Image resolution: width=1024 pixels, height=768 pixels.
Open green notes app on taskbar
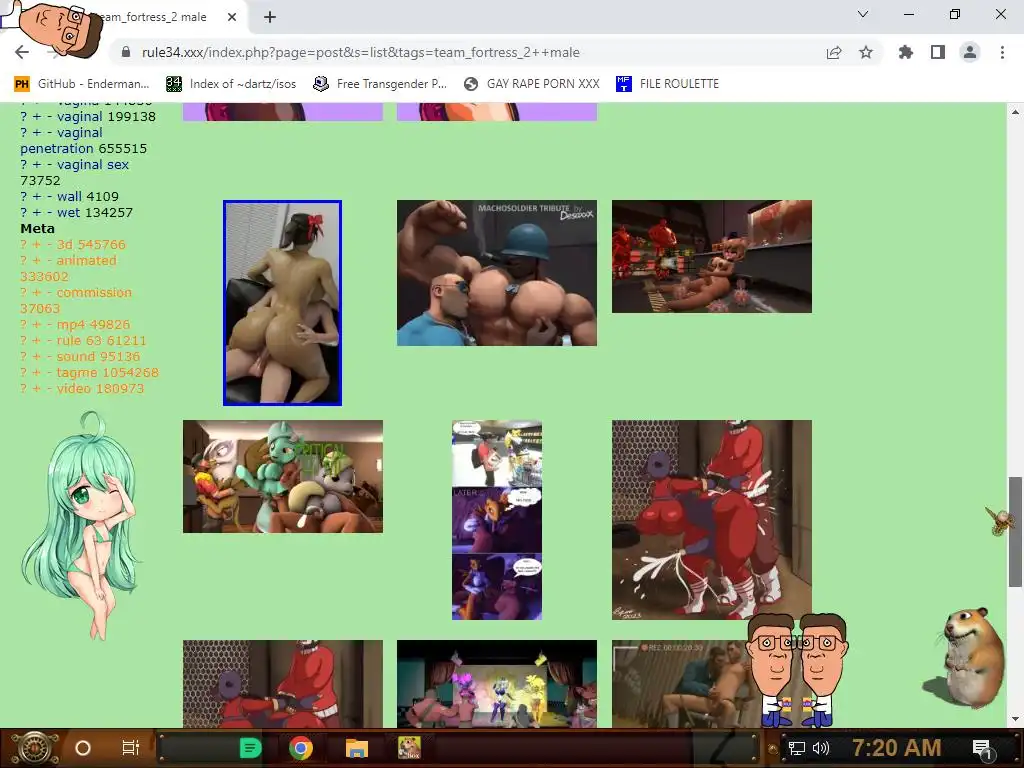point(251,748)
